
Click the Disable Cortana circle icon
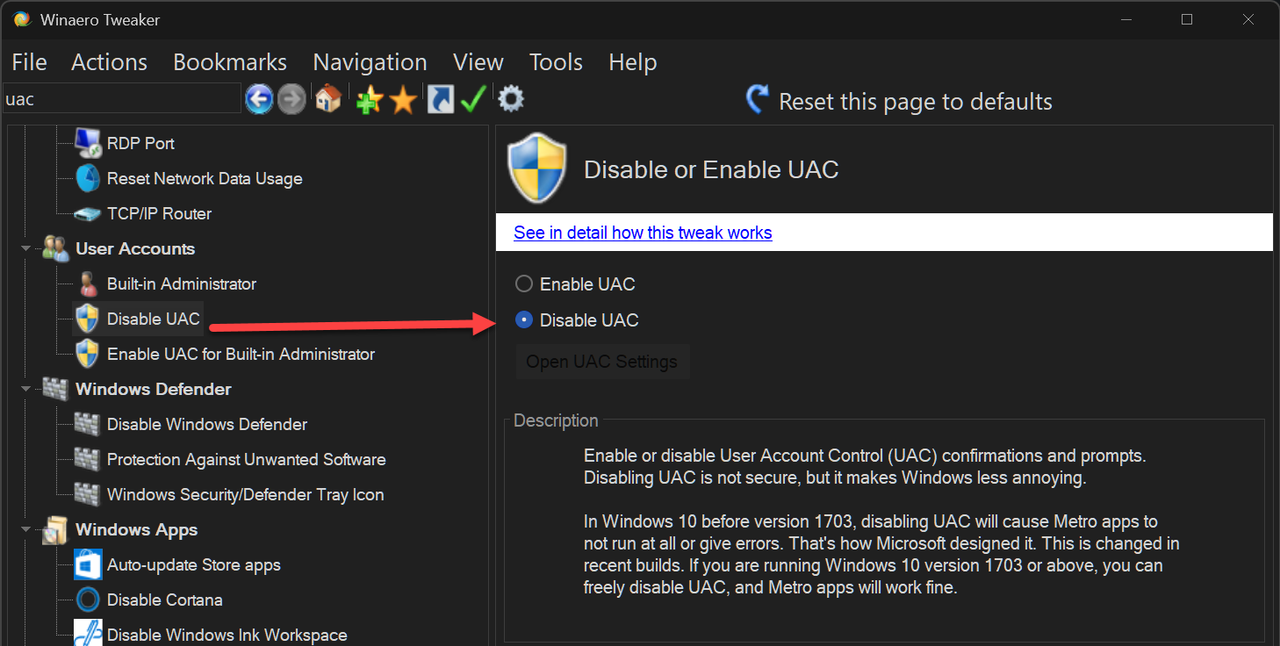point(88,600)
